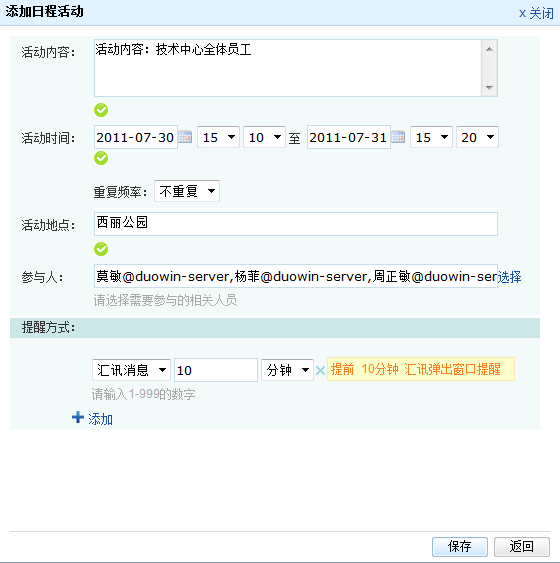Expand the end minute dropdown showing 20
This screenshot has width=560, height=563.
[477, 137]
